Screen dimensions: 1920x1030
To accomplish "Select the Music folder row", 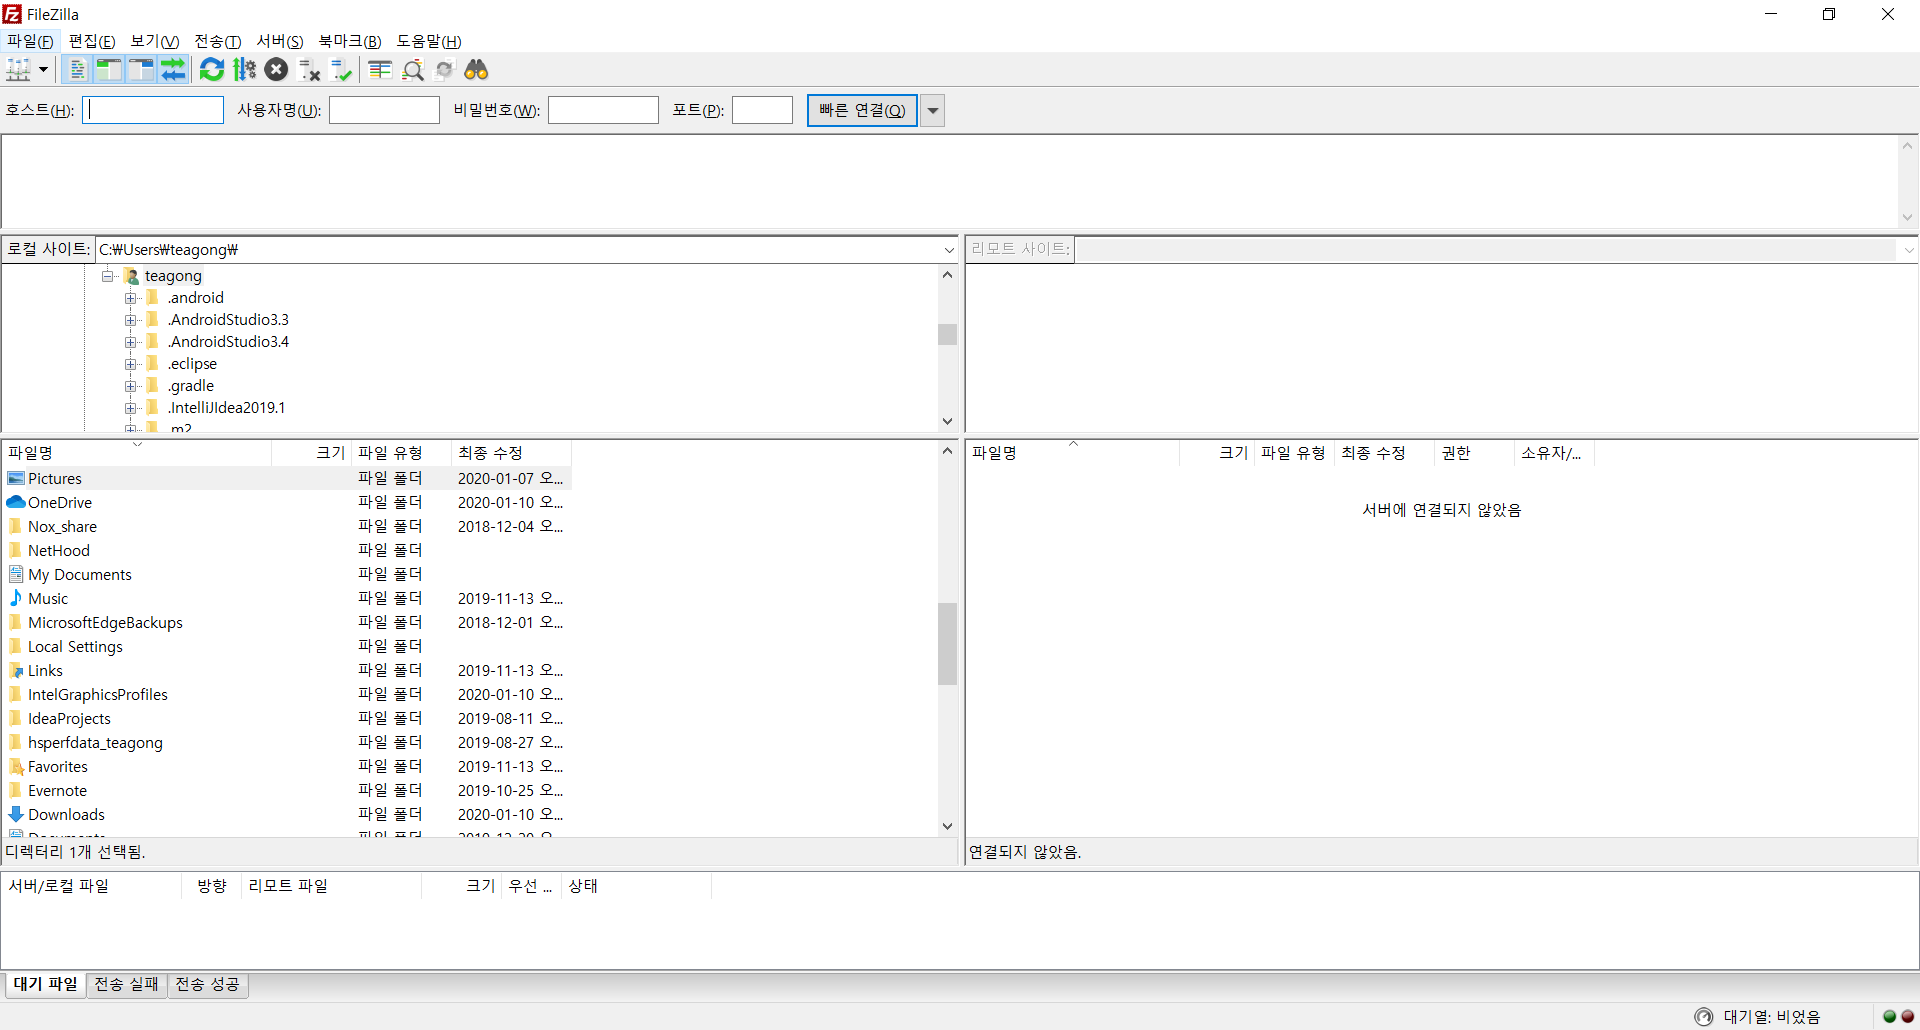I will pyautogui.click(x=286, y=599).
